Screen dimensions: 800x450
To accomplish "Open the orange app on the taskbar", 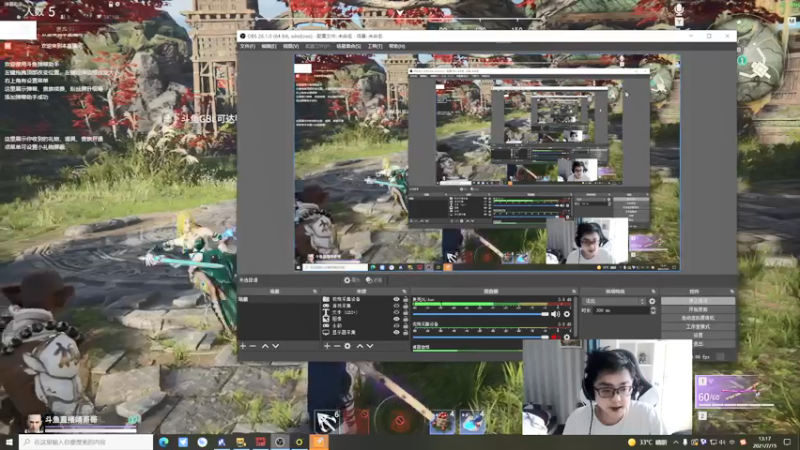I will tap(319, 442).
